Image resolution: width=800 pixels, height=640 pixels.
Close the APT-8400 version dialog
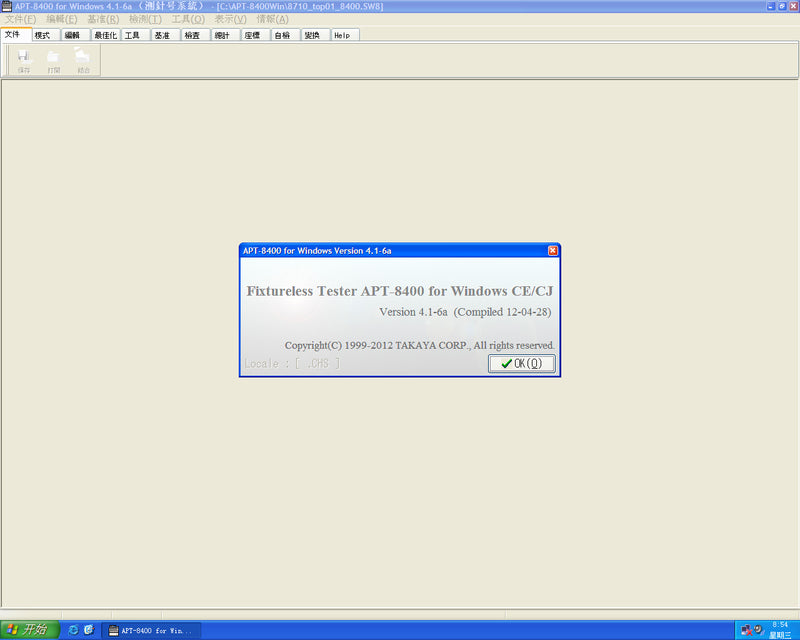[553, 251]
